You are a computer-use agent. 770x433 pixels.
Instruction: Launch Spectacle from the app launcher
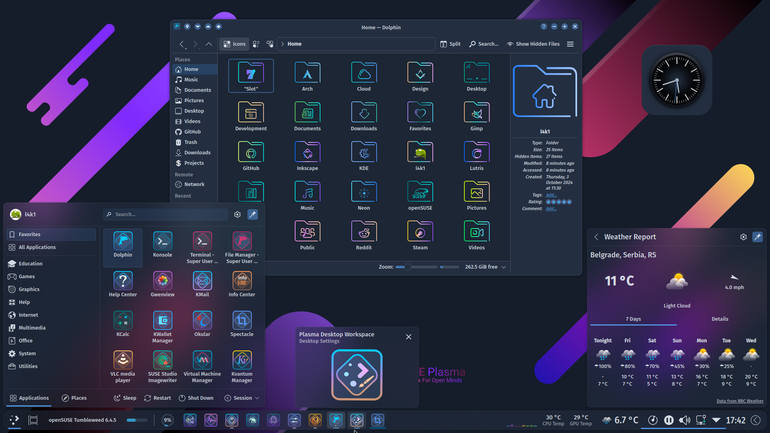tap(242, 324)
